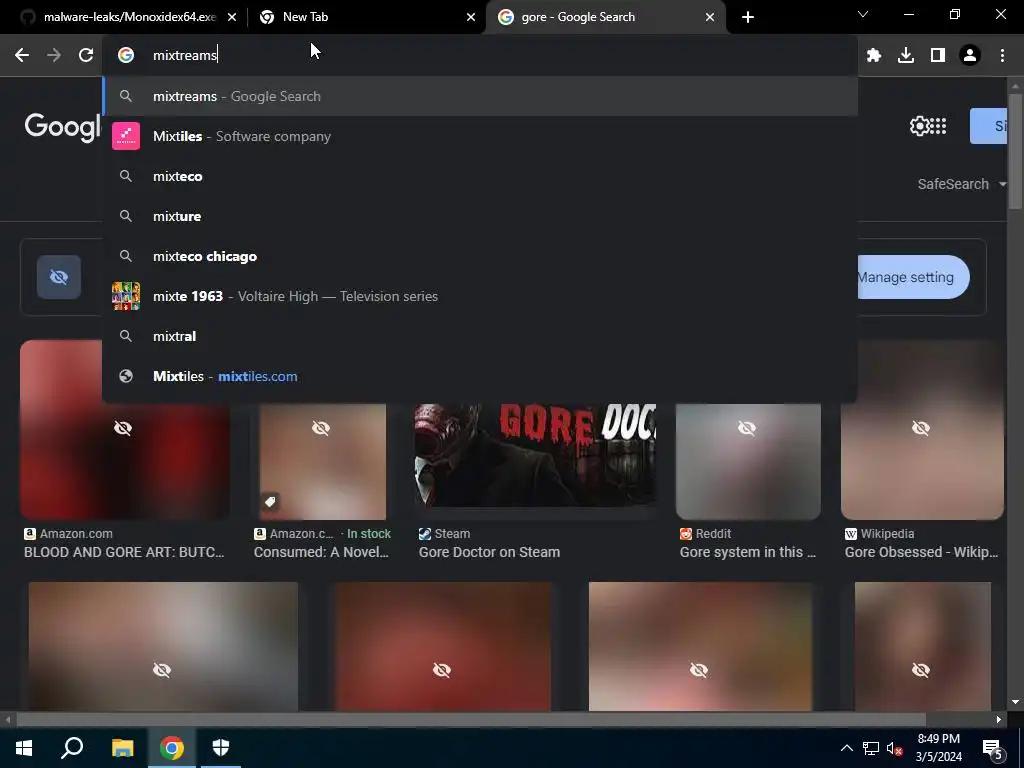This screenshot has width=1024, height=768.
Task: Show hidden system tray icons chevron
Action: point(846,748)
